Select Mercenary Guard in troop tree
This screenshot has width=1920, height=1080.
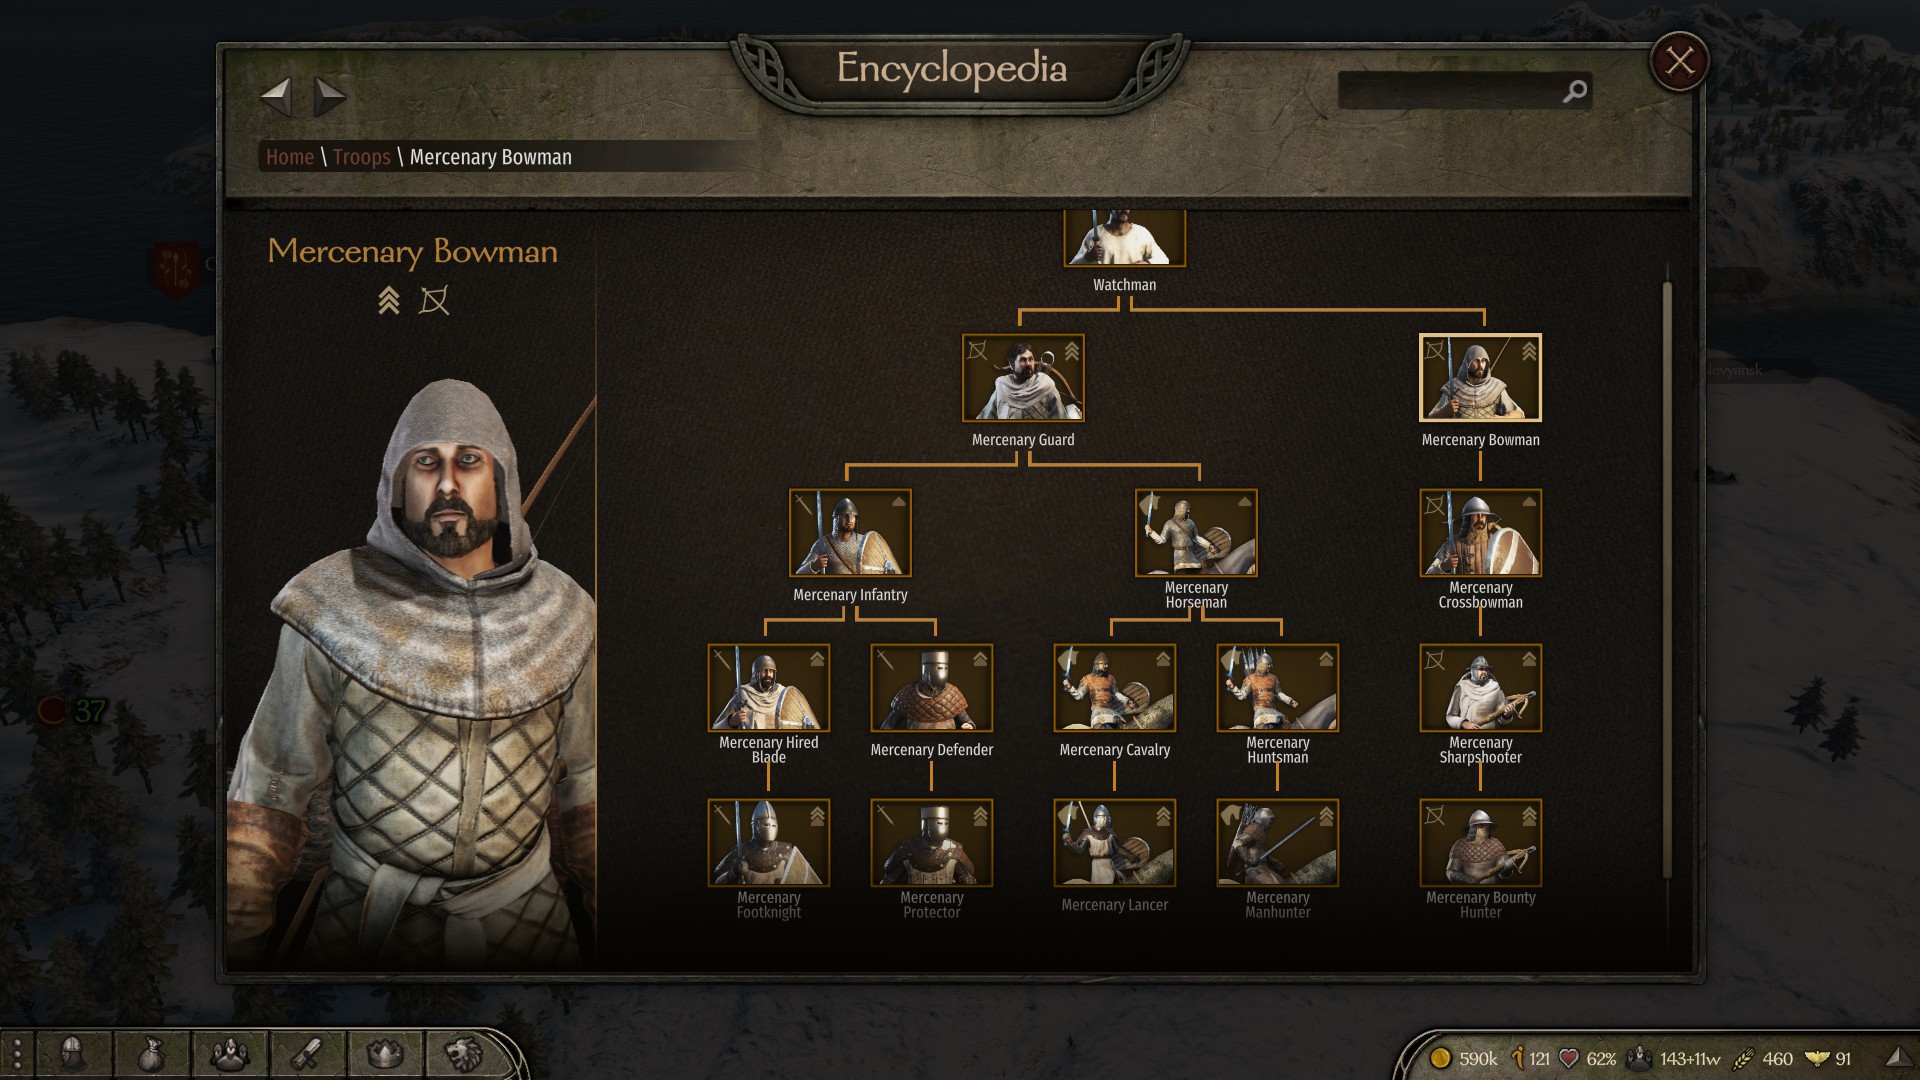point(1023,378)
